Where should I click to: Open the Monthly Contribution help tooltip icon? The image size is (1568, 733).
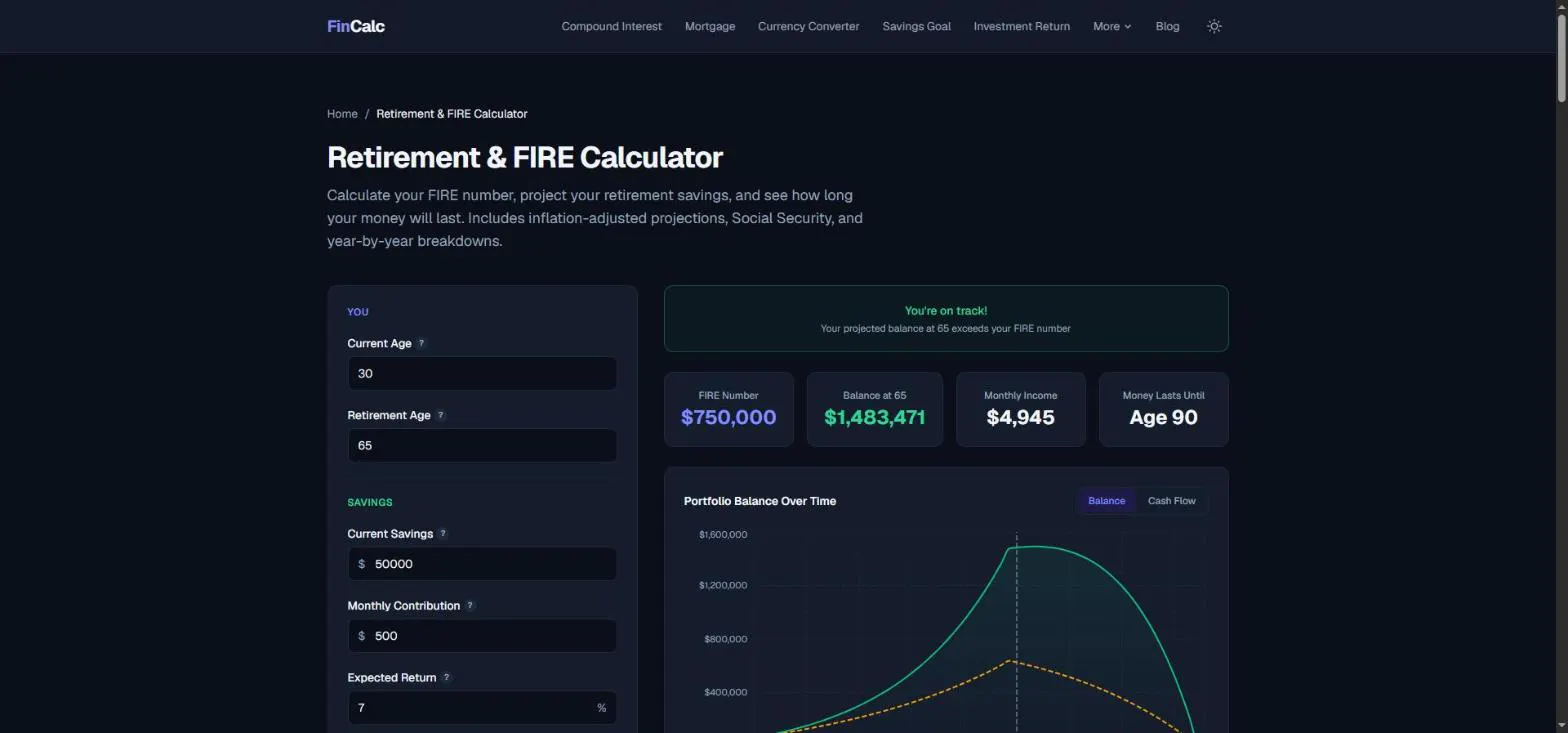[x=470, y=605]
